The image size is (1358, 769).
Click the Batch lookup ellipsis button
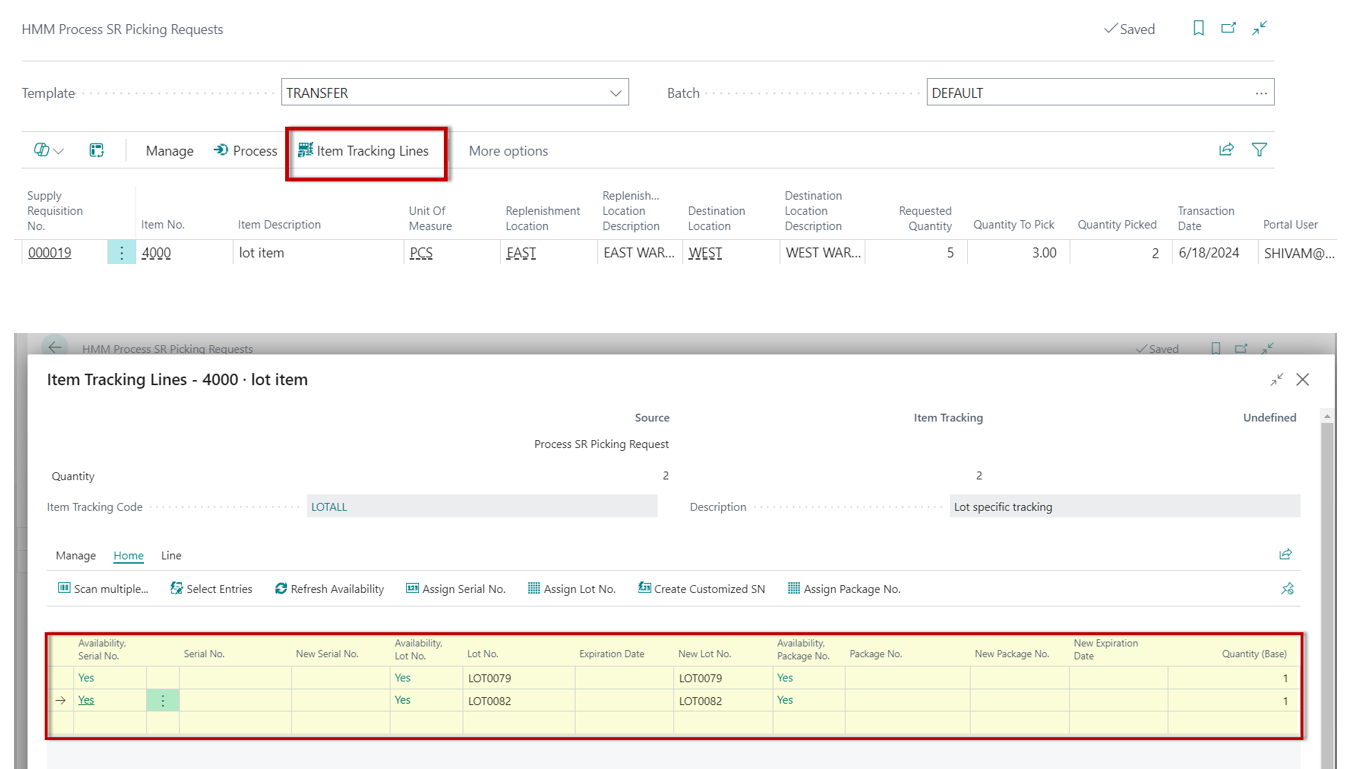(x=1261, y=93)
